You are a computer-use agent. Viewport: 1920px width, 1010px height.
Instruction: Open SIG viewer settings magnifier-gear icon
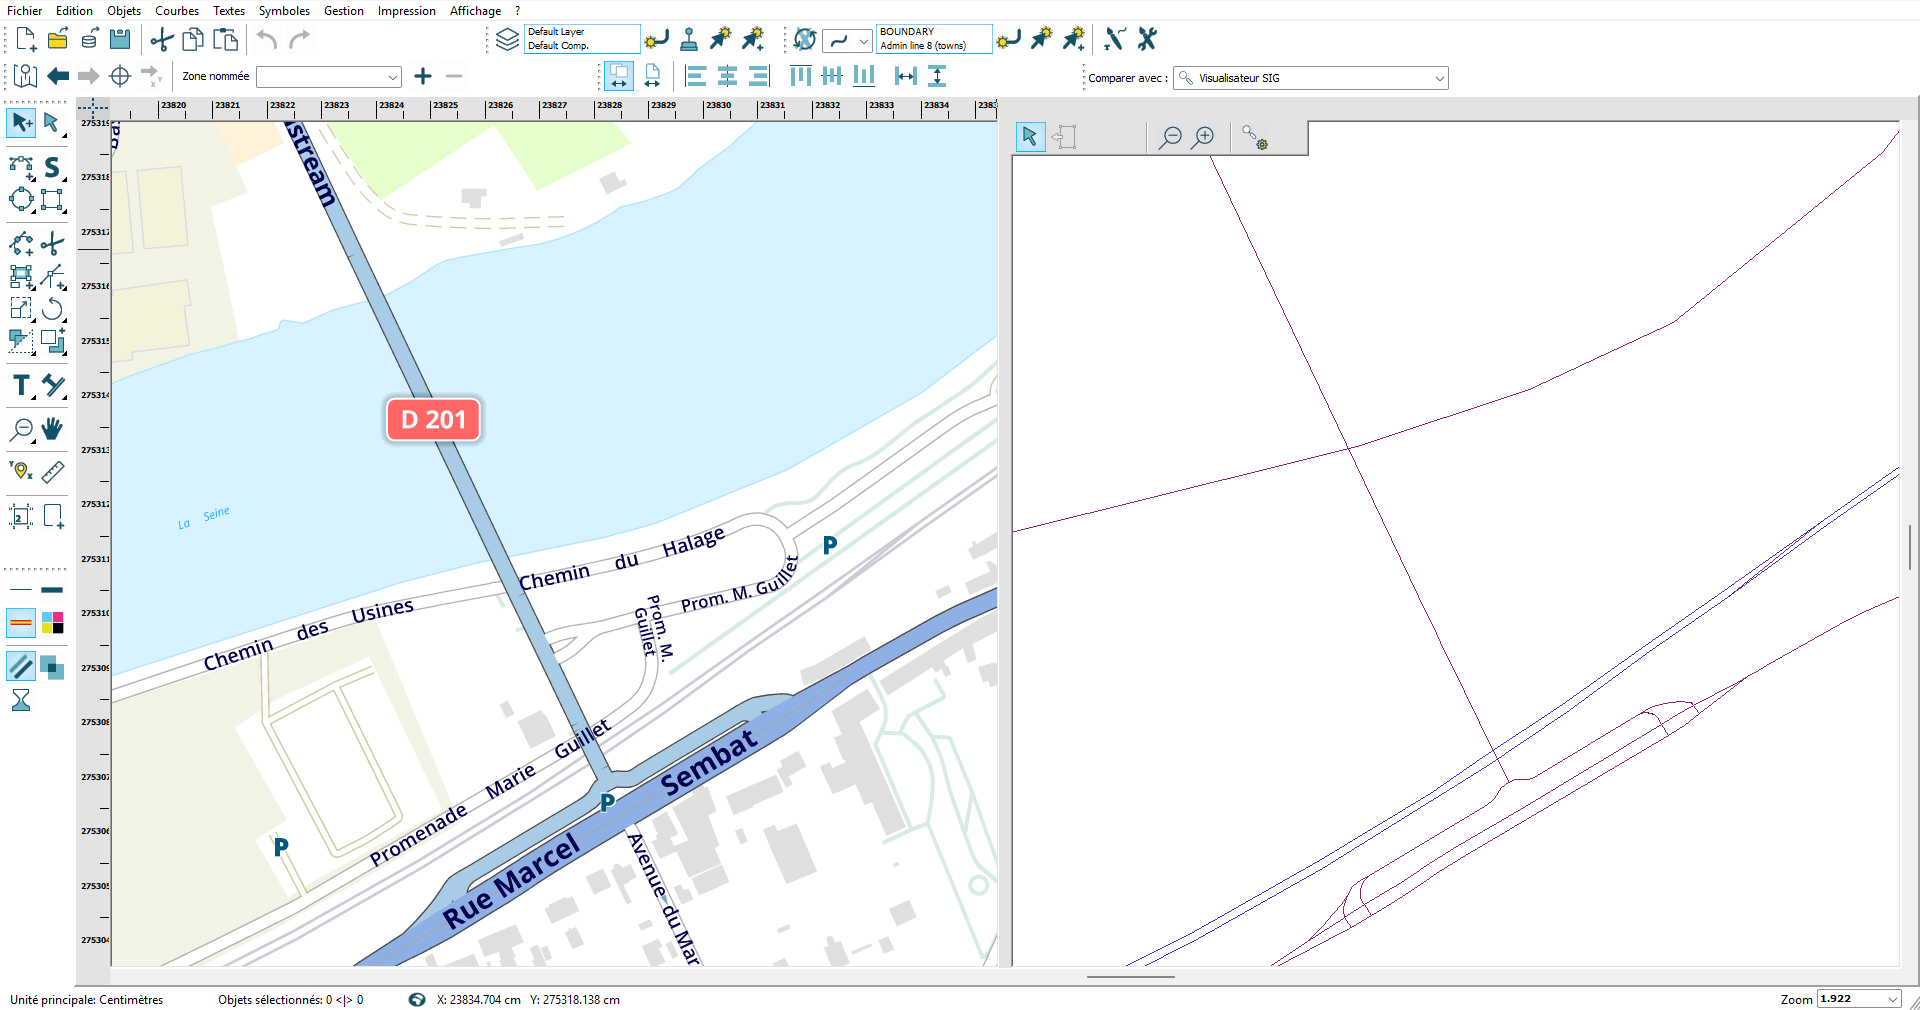pos(1254,137)
